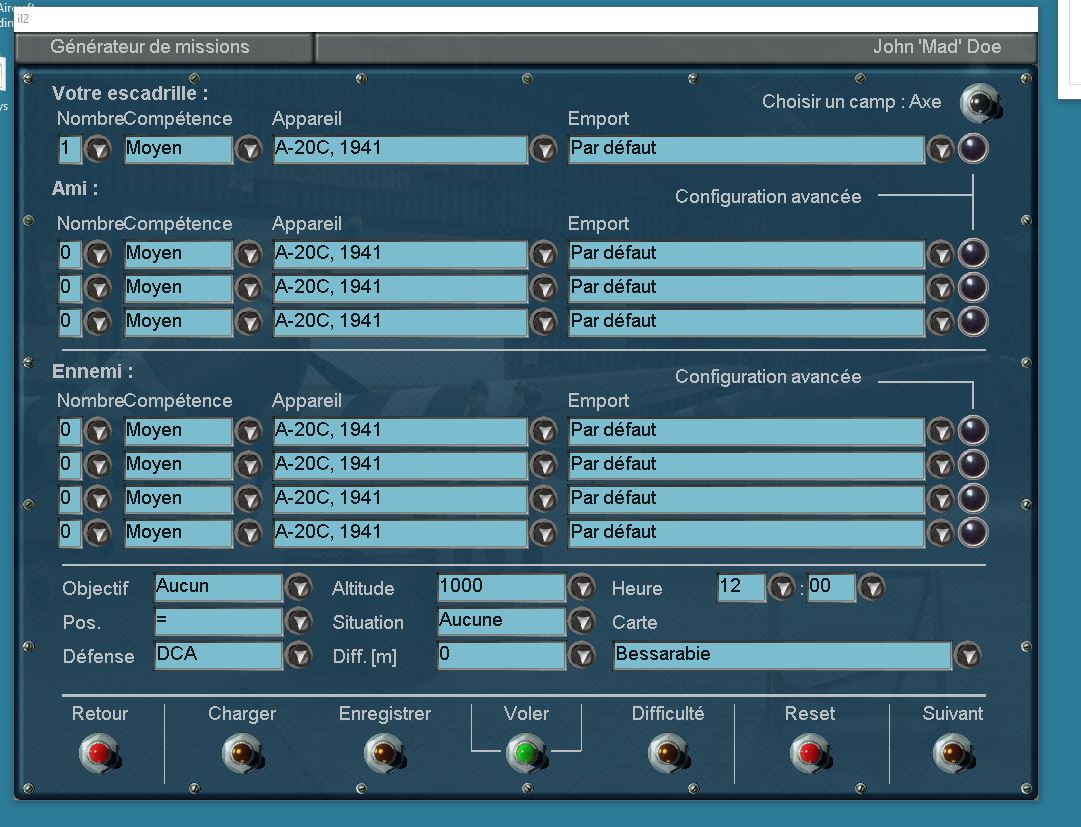The image size is (1081, 827).
Task: Open the Difficulté settings button
Action: click(x=666, y=752)
